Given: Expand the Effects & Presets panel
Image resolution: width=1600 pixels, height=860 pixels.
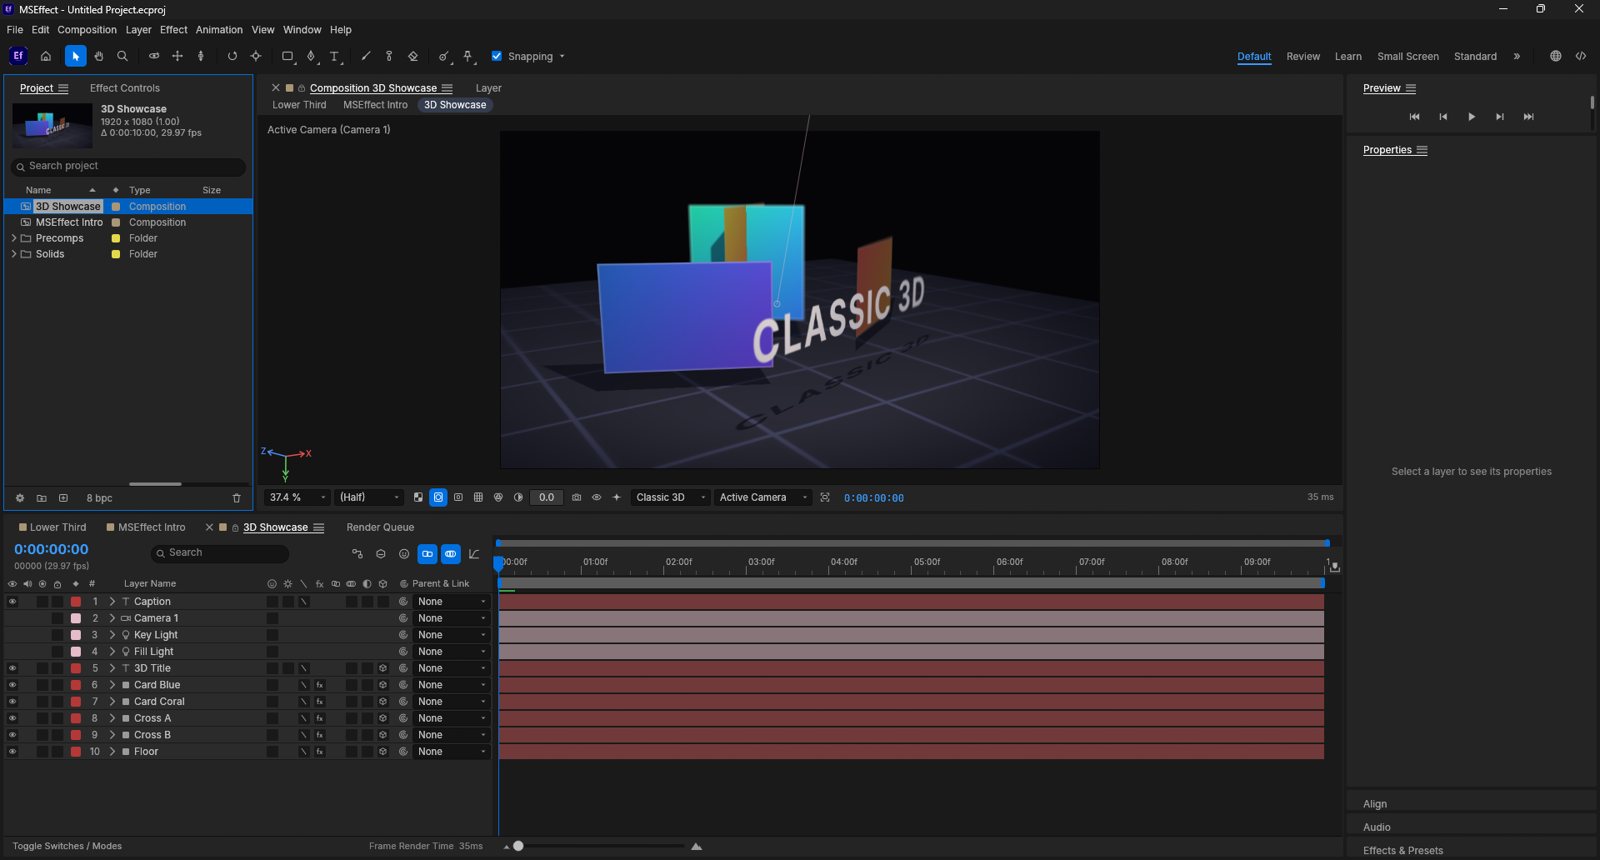Looking at the screenshot, I should [x=1403, y=850].
